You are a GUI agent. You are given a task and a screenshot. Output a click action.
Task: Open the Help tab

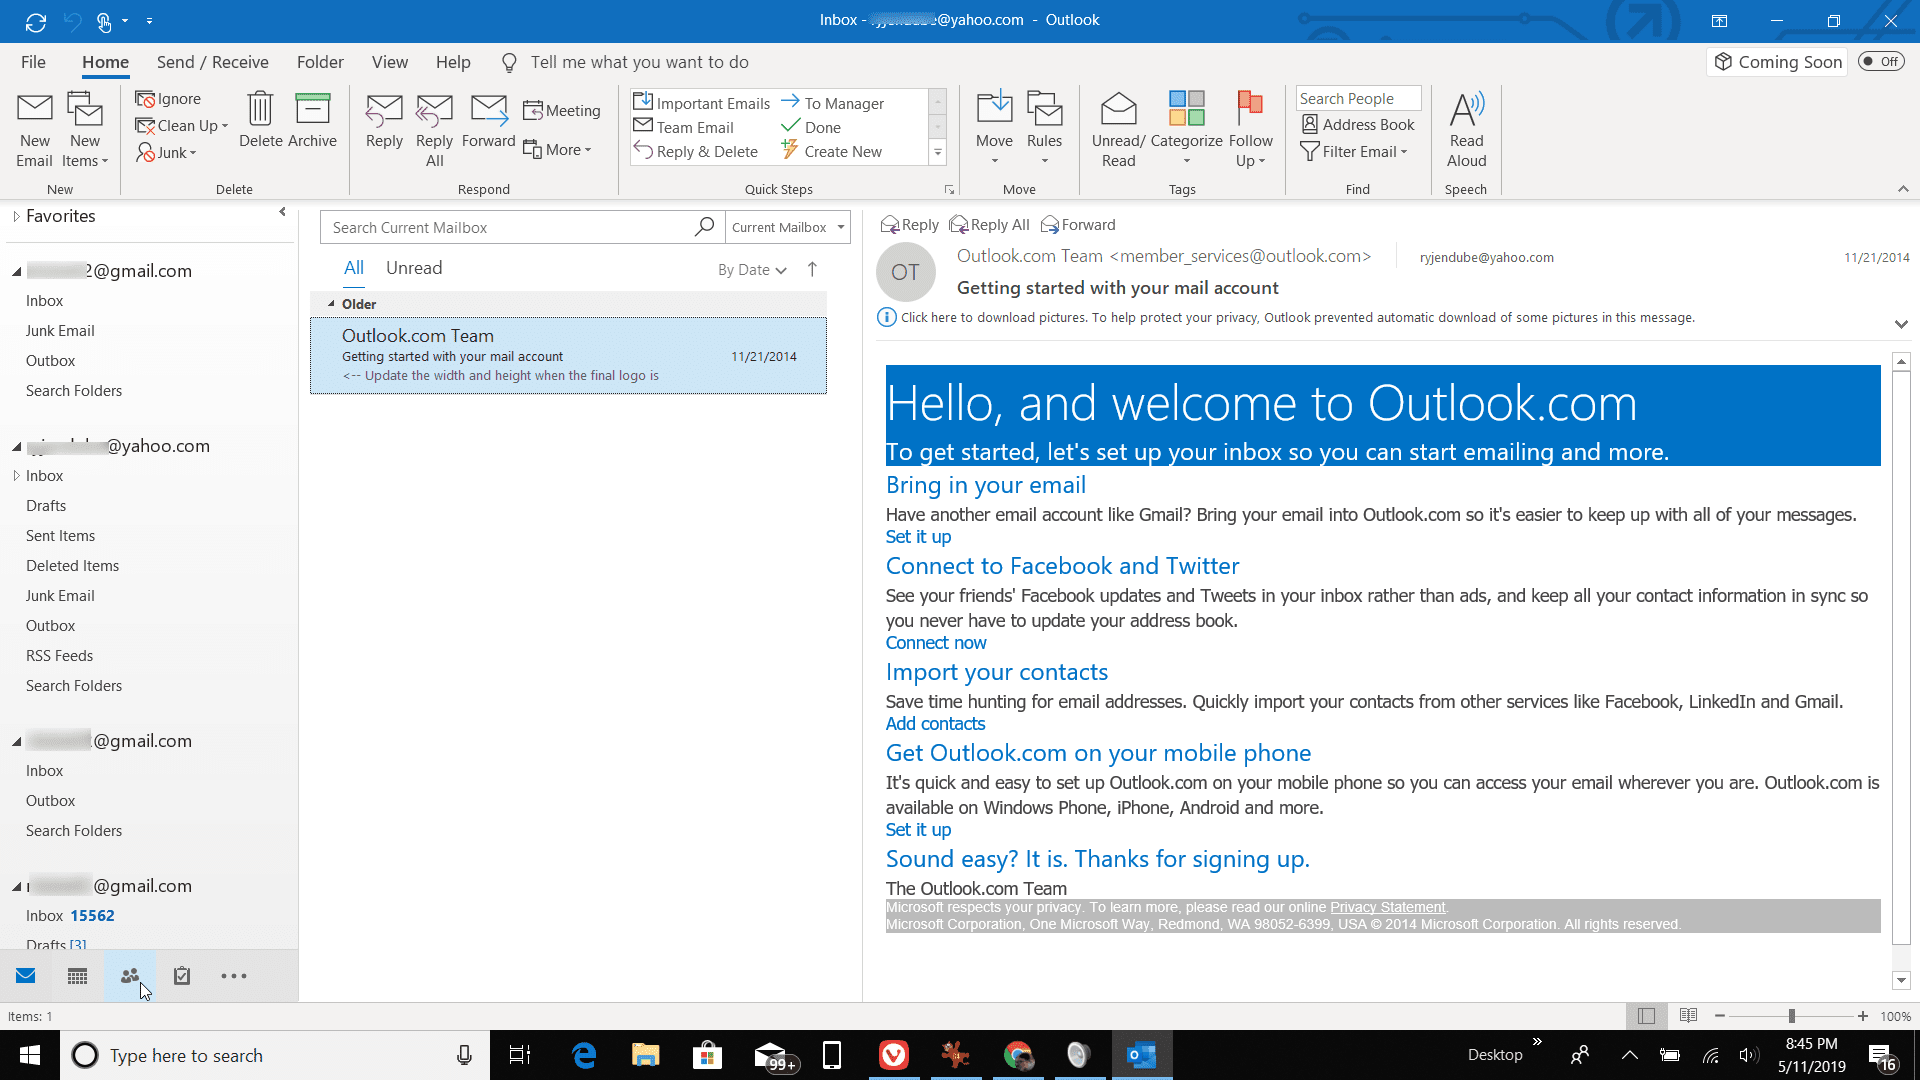pyautogui.click(x=452, y=62)
